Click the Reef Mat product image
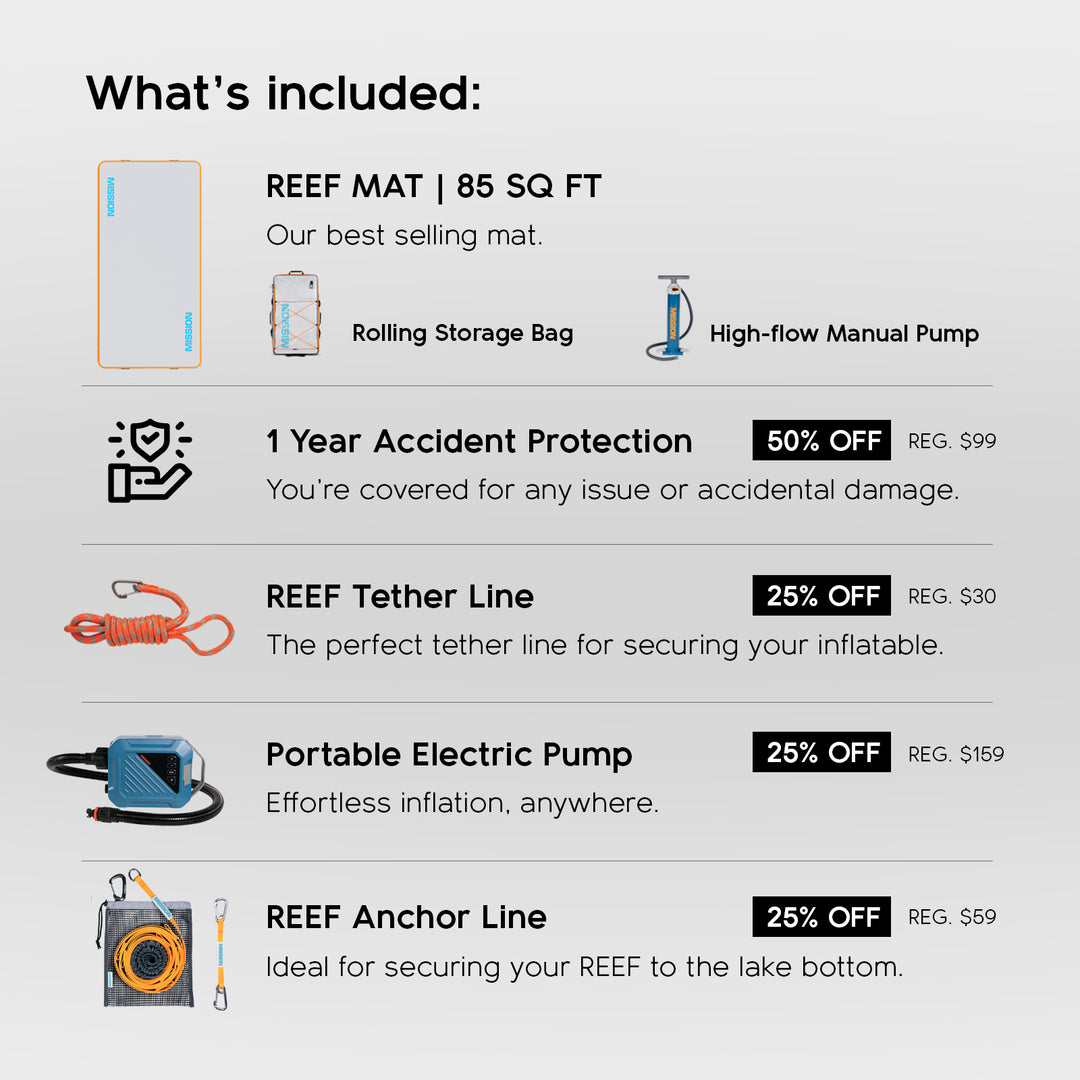 [x=149, y=265]
